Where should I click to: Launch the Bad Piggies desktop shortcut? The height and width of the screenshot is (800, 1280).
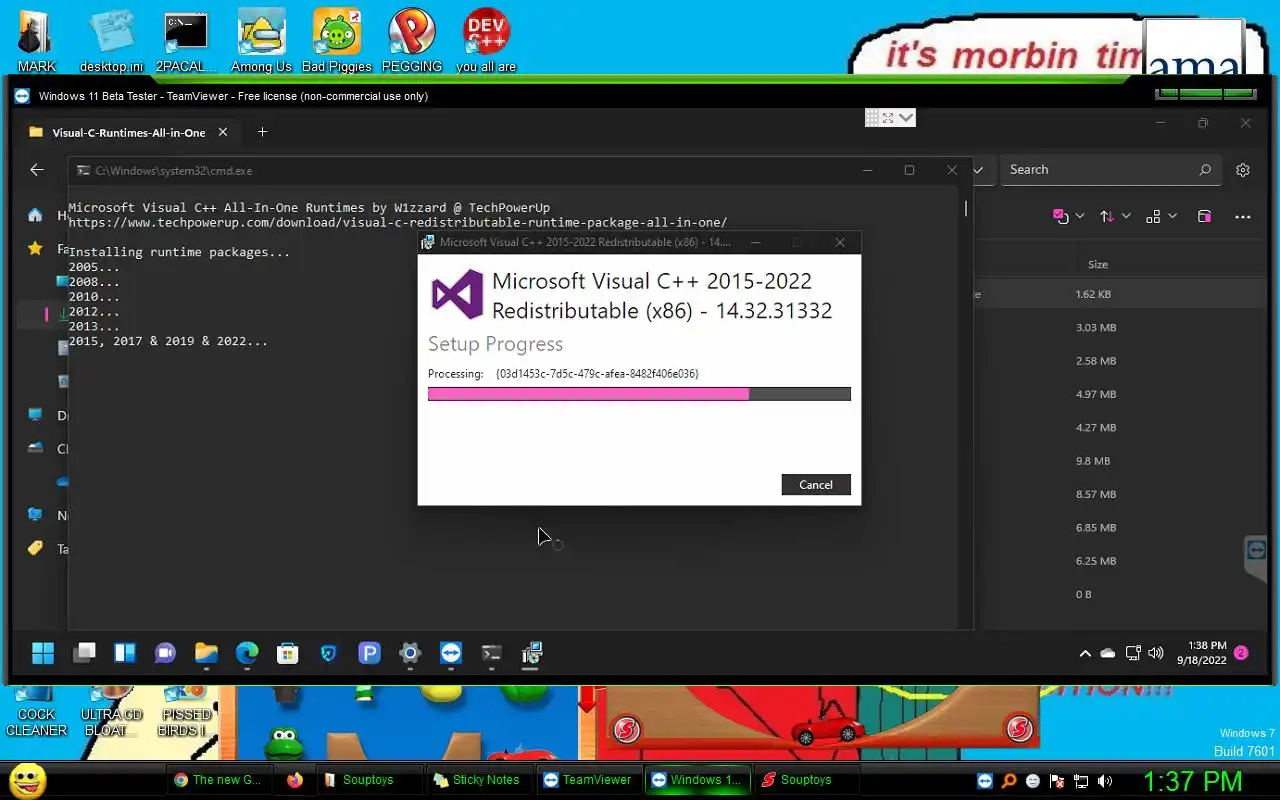337,41
